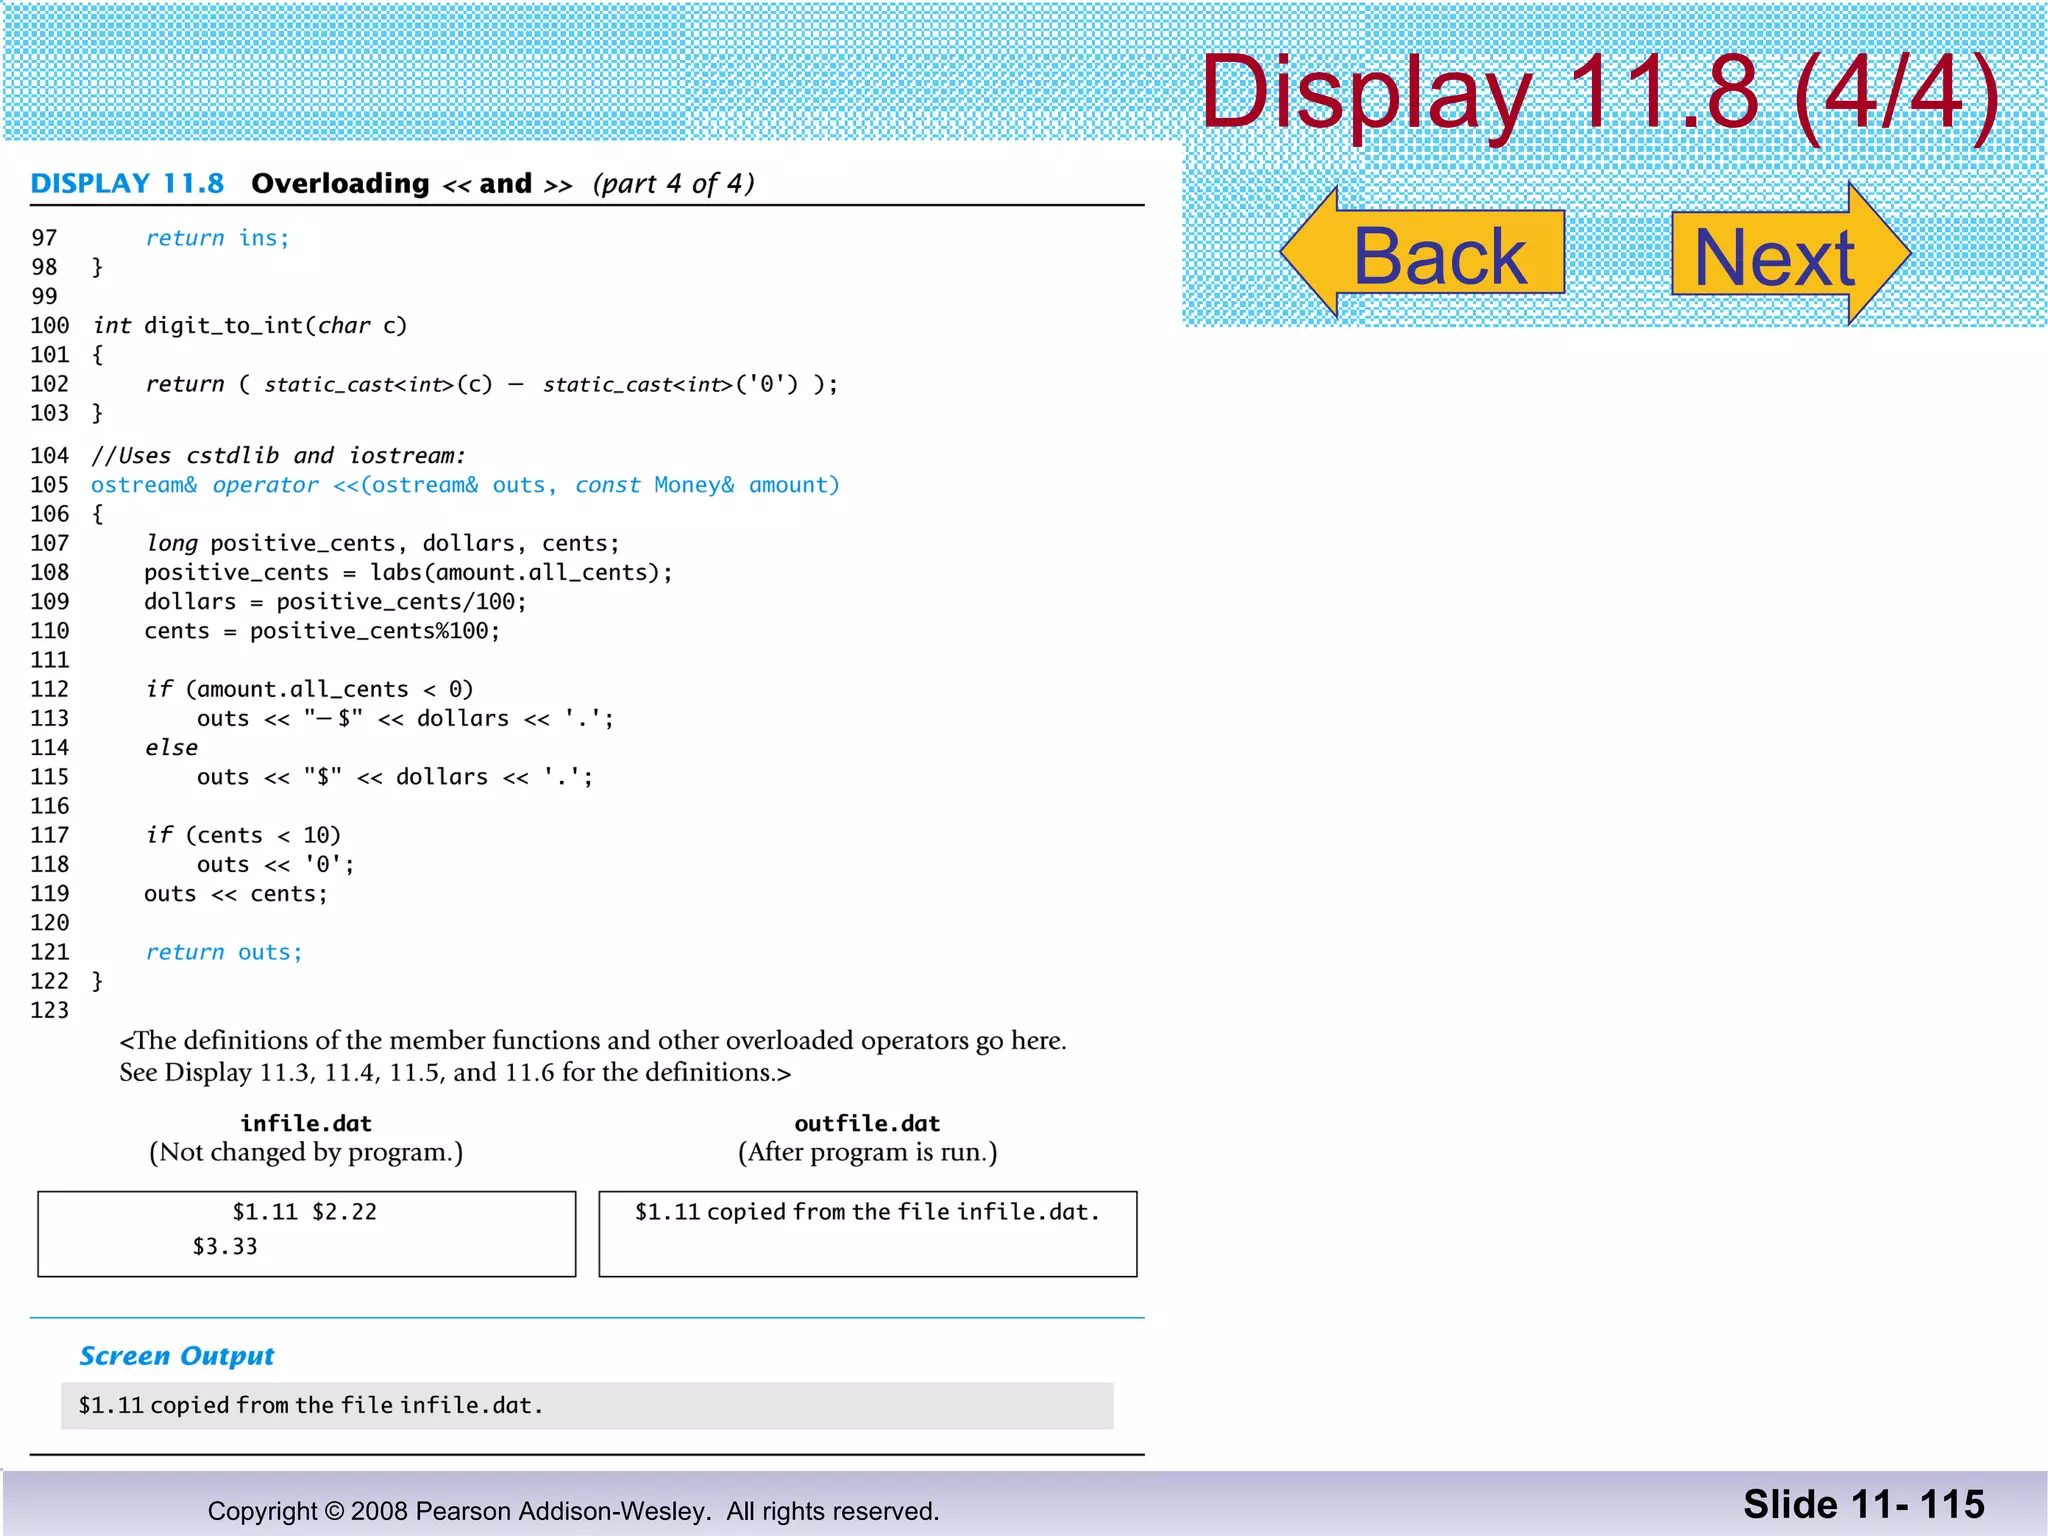Click '(After program is run.)' caption
The image size is (2048, 1536).
pyautogui.click(x=867, y=1153)
